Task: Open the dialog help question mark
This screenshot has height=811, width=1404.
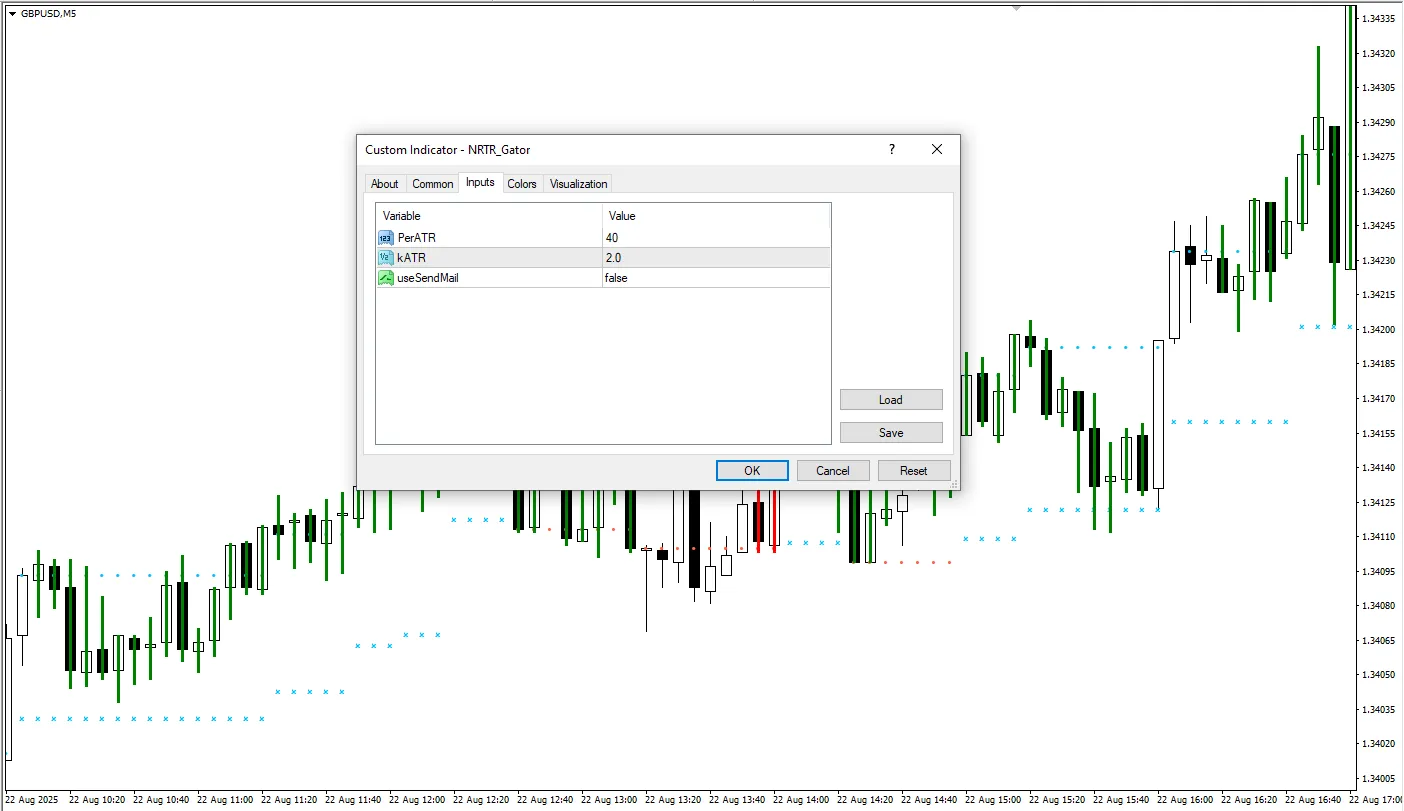Action: coord(892,149)
